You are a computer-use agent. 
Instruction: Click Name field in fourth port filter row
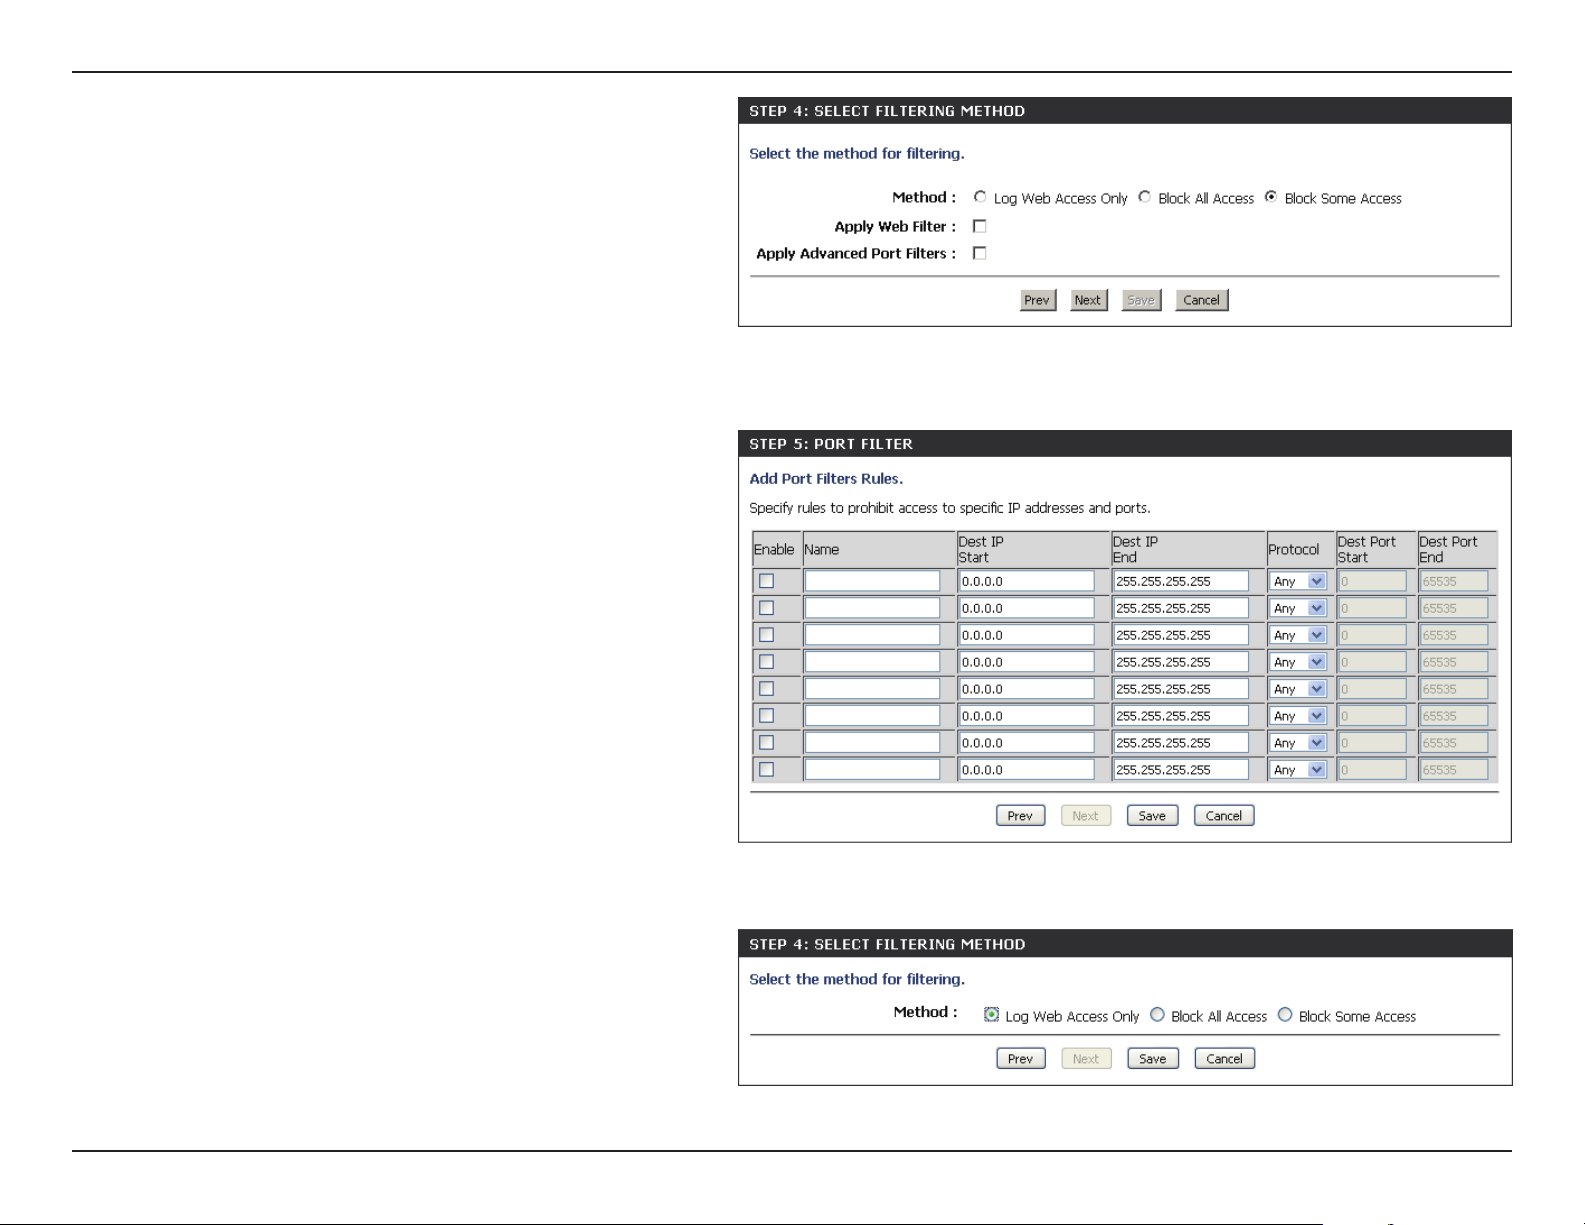tap(872, 662)
